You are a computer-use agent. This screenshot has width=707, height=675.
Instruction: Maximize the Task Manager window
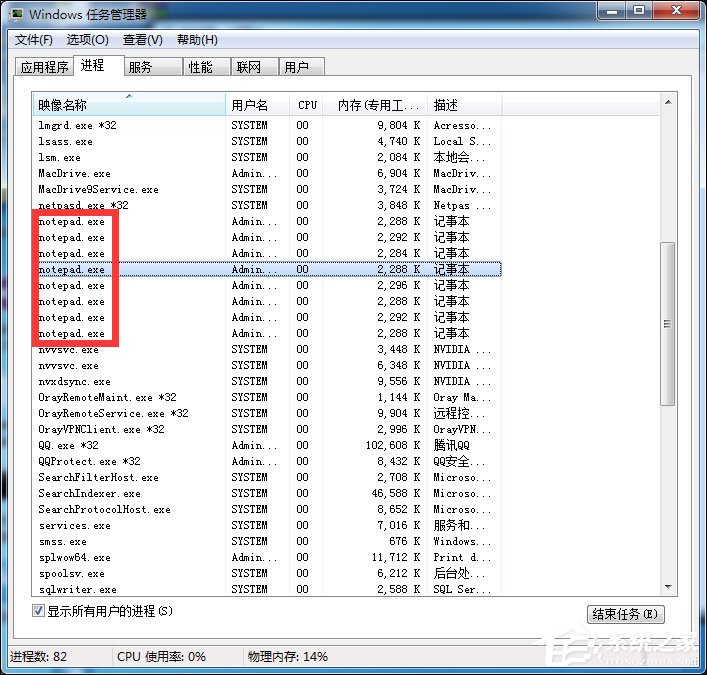[639, 10]
